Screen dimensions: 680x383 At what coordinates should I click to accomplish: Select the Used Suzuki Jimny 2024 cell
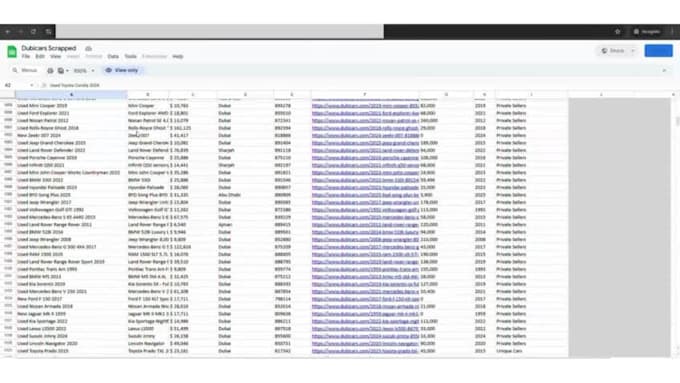[71, 336]
